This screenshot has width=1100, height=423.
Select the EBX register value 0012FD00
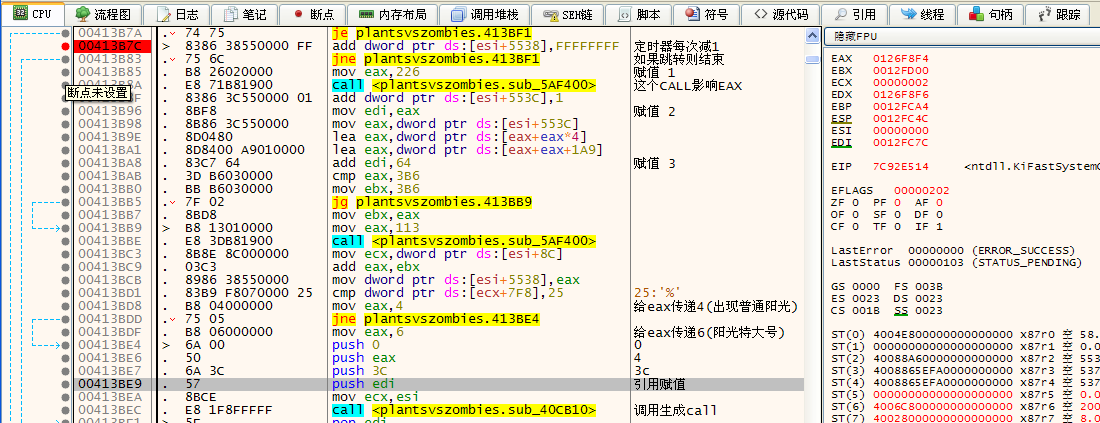click(x=901, y=70)
